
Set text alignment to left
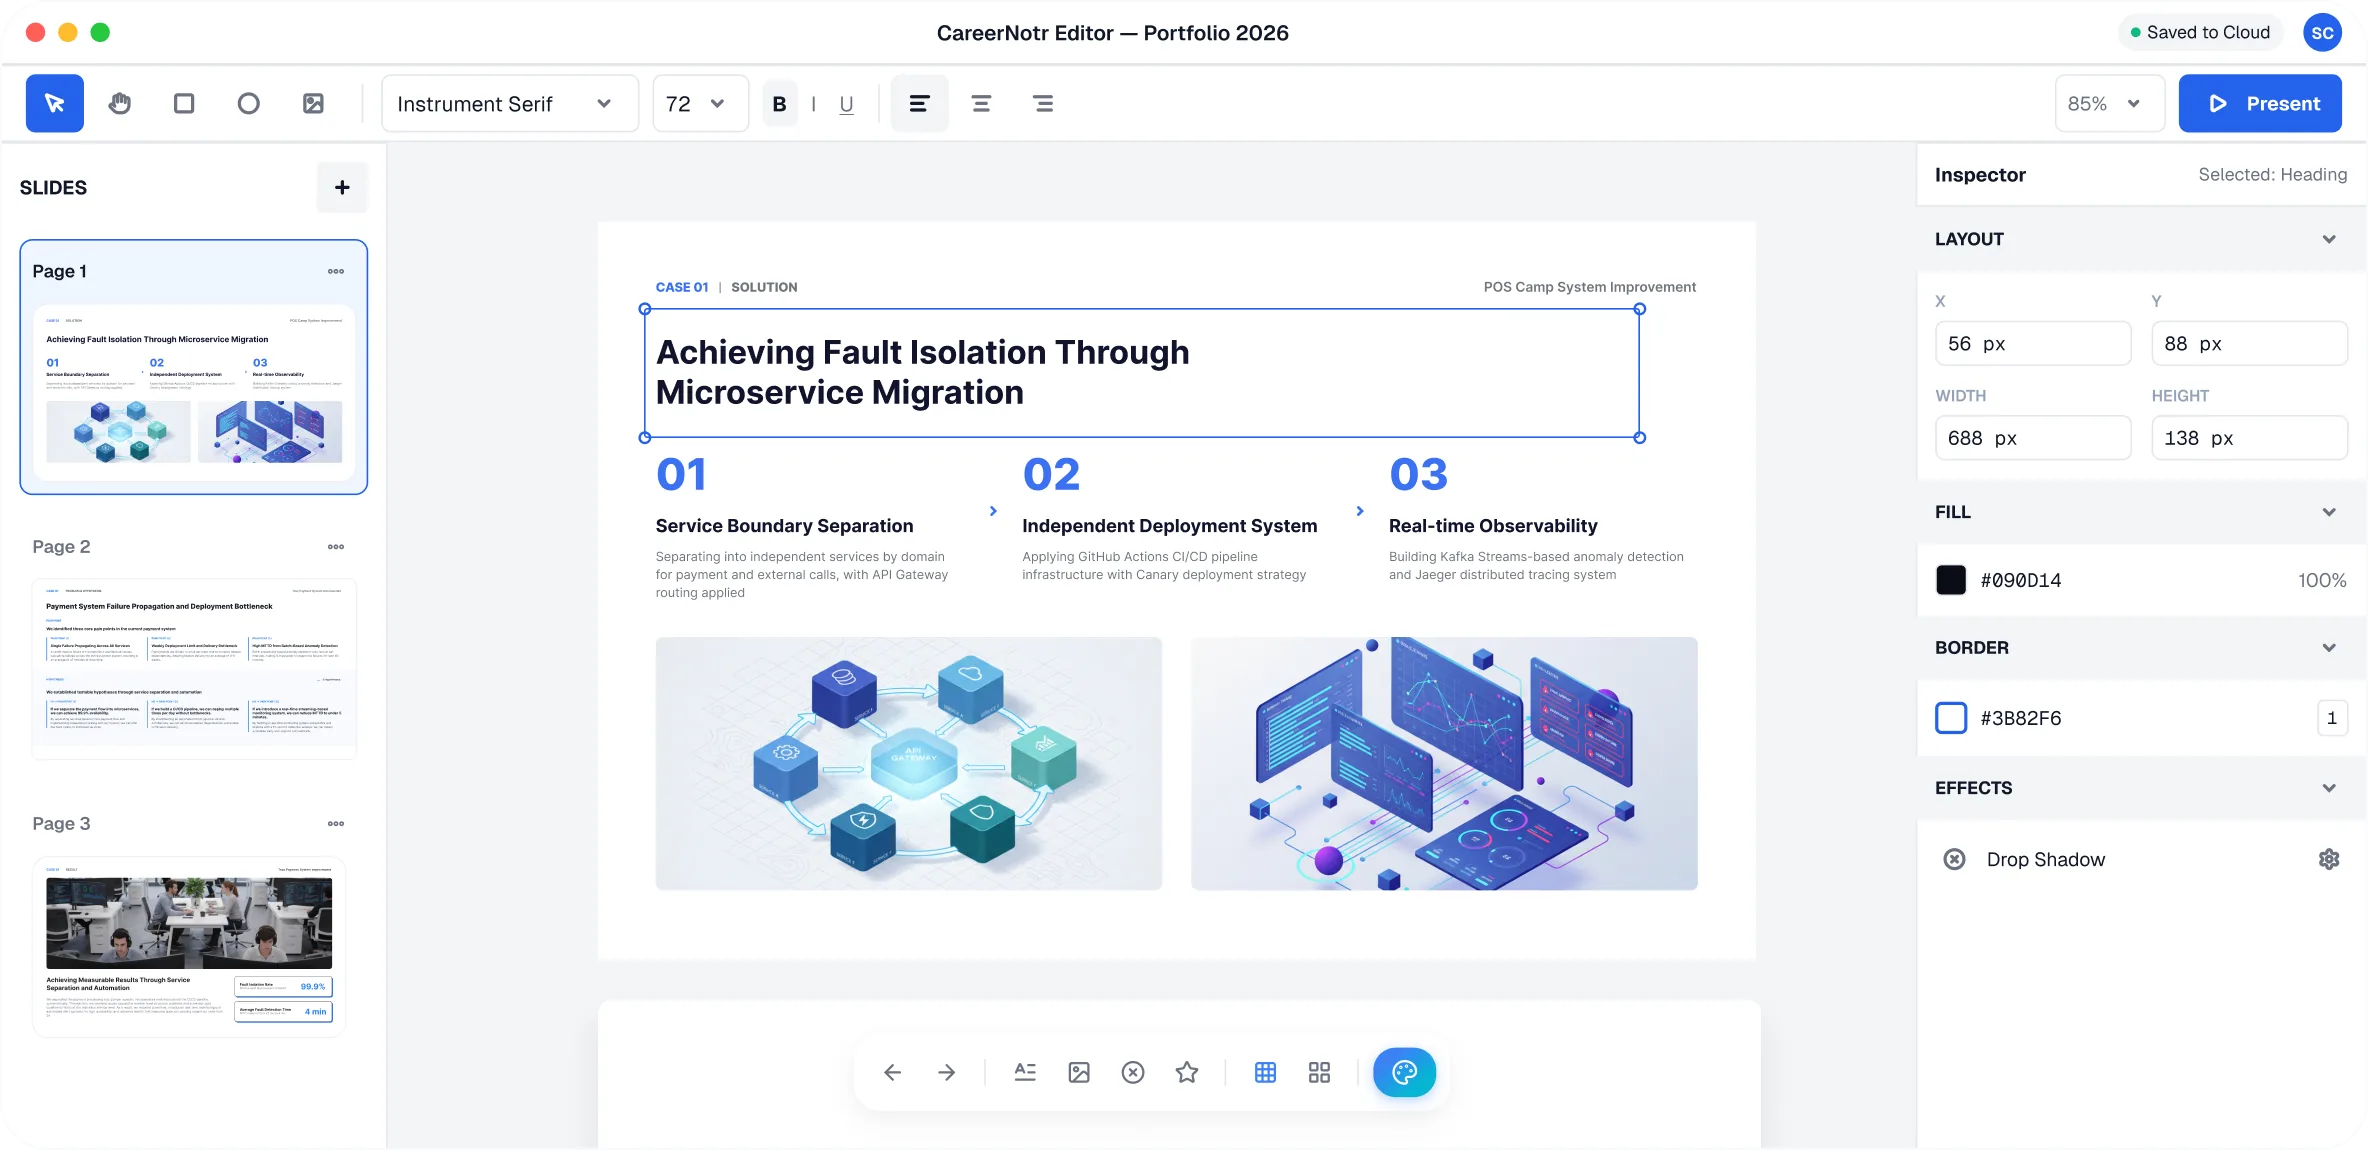click(919, 103)
